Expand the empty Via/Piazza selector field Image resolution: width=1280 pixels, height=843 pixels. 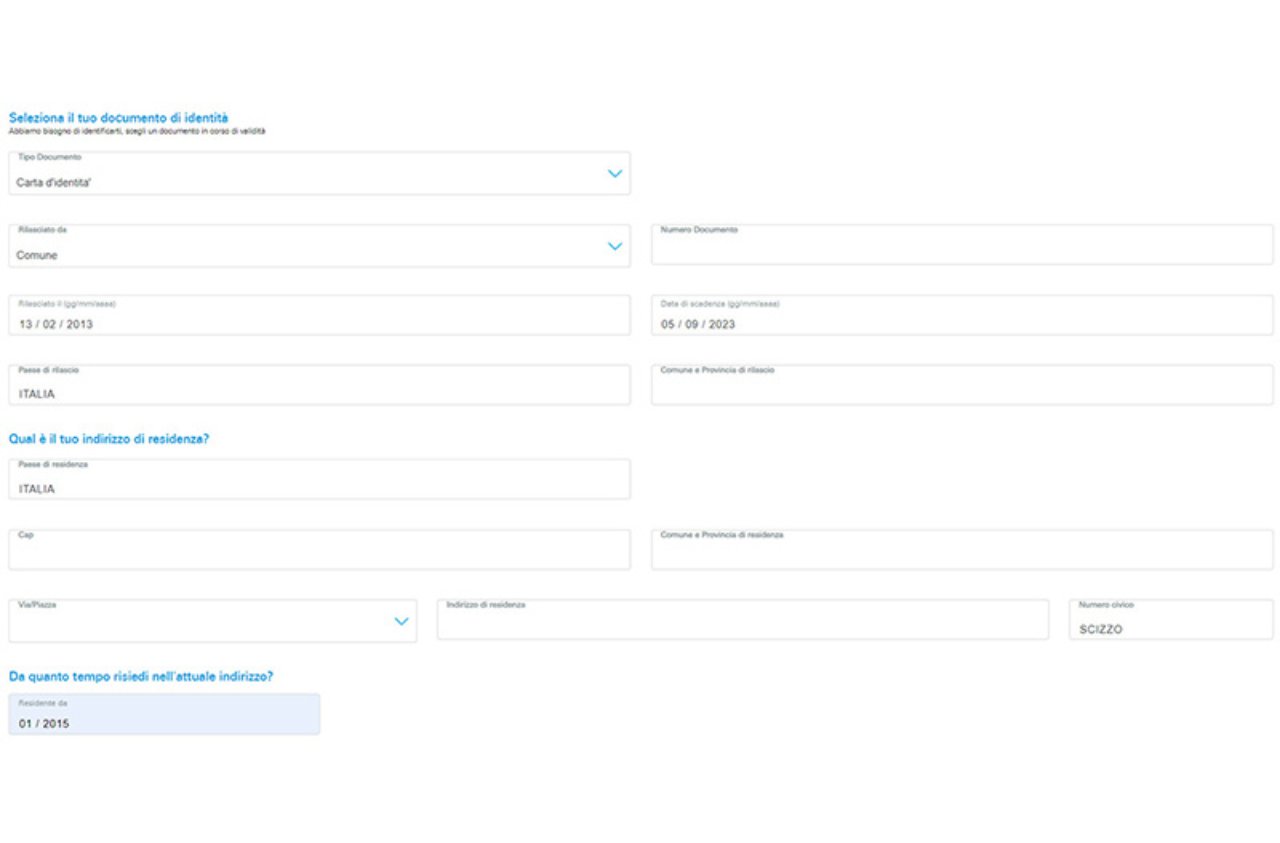(200, 622)
